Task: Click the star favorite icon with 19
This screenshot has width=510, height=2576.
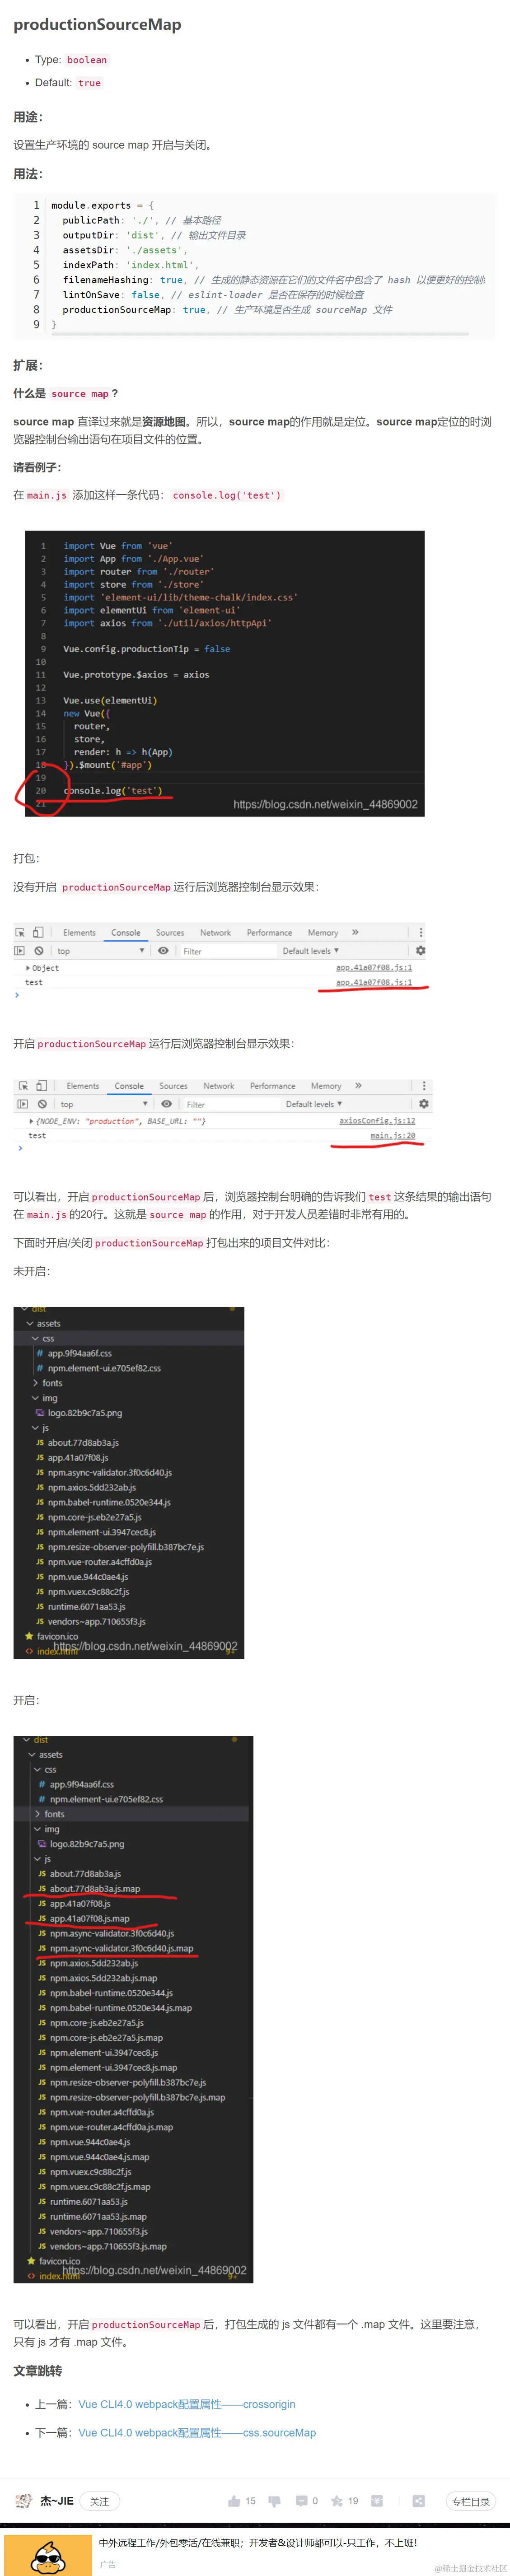Action: (337, 2501)
